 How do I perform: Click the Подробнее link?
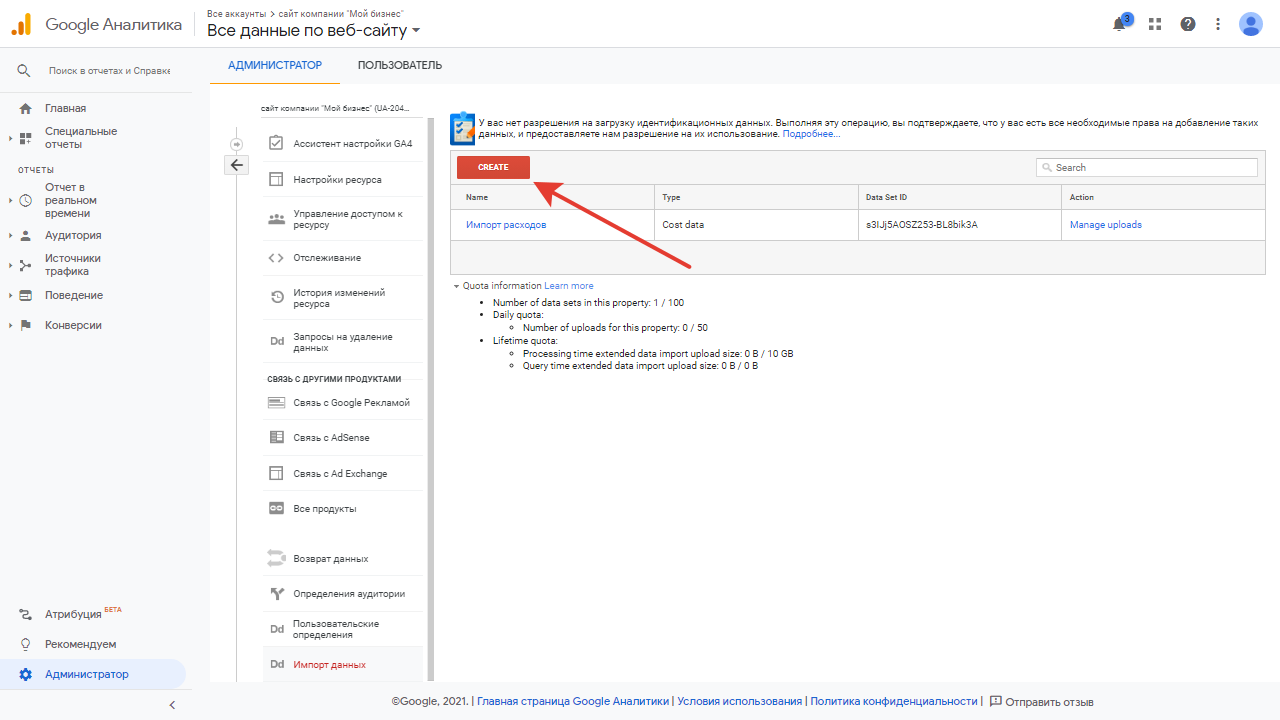(x=811, y=134)
